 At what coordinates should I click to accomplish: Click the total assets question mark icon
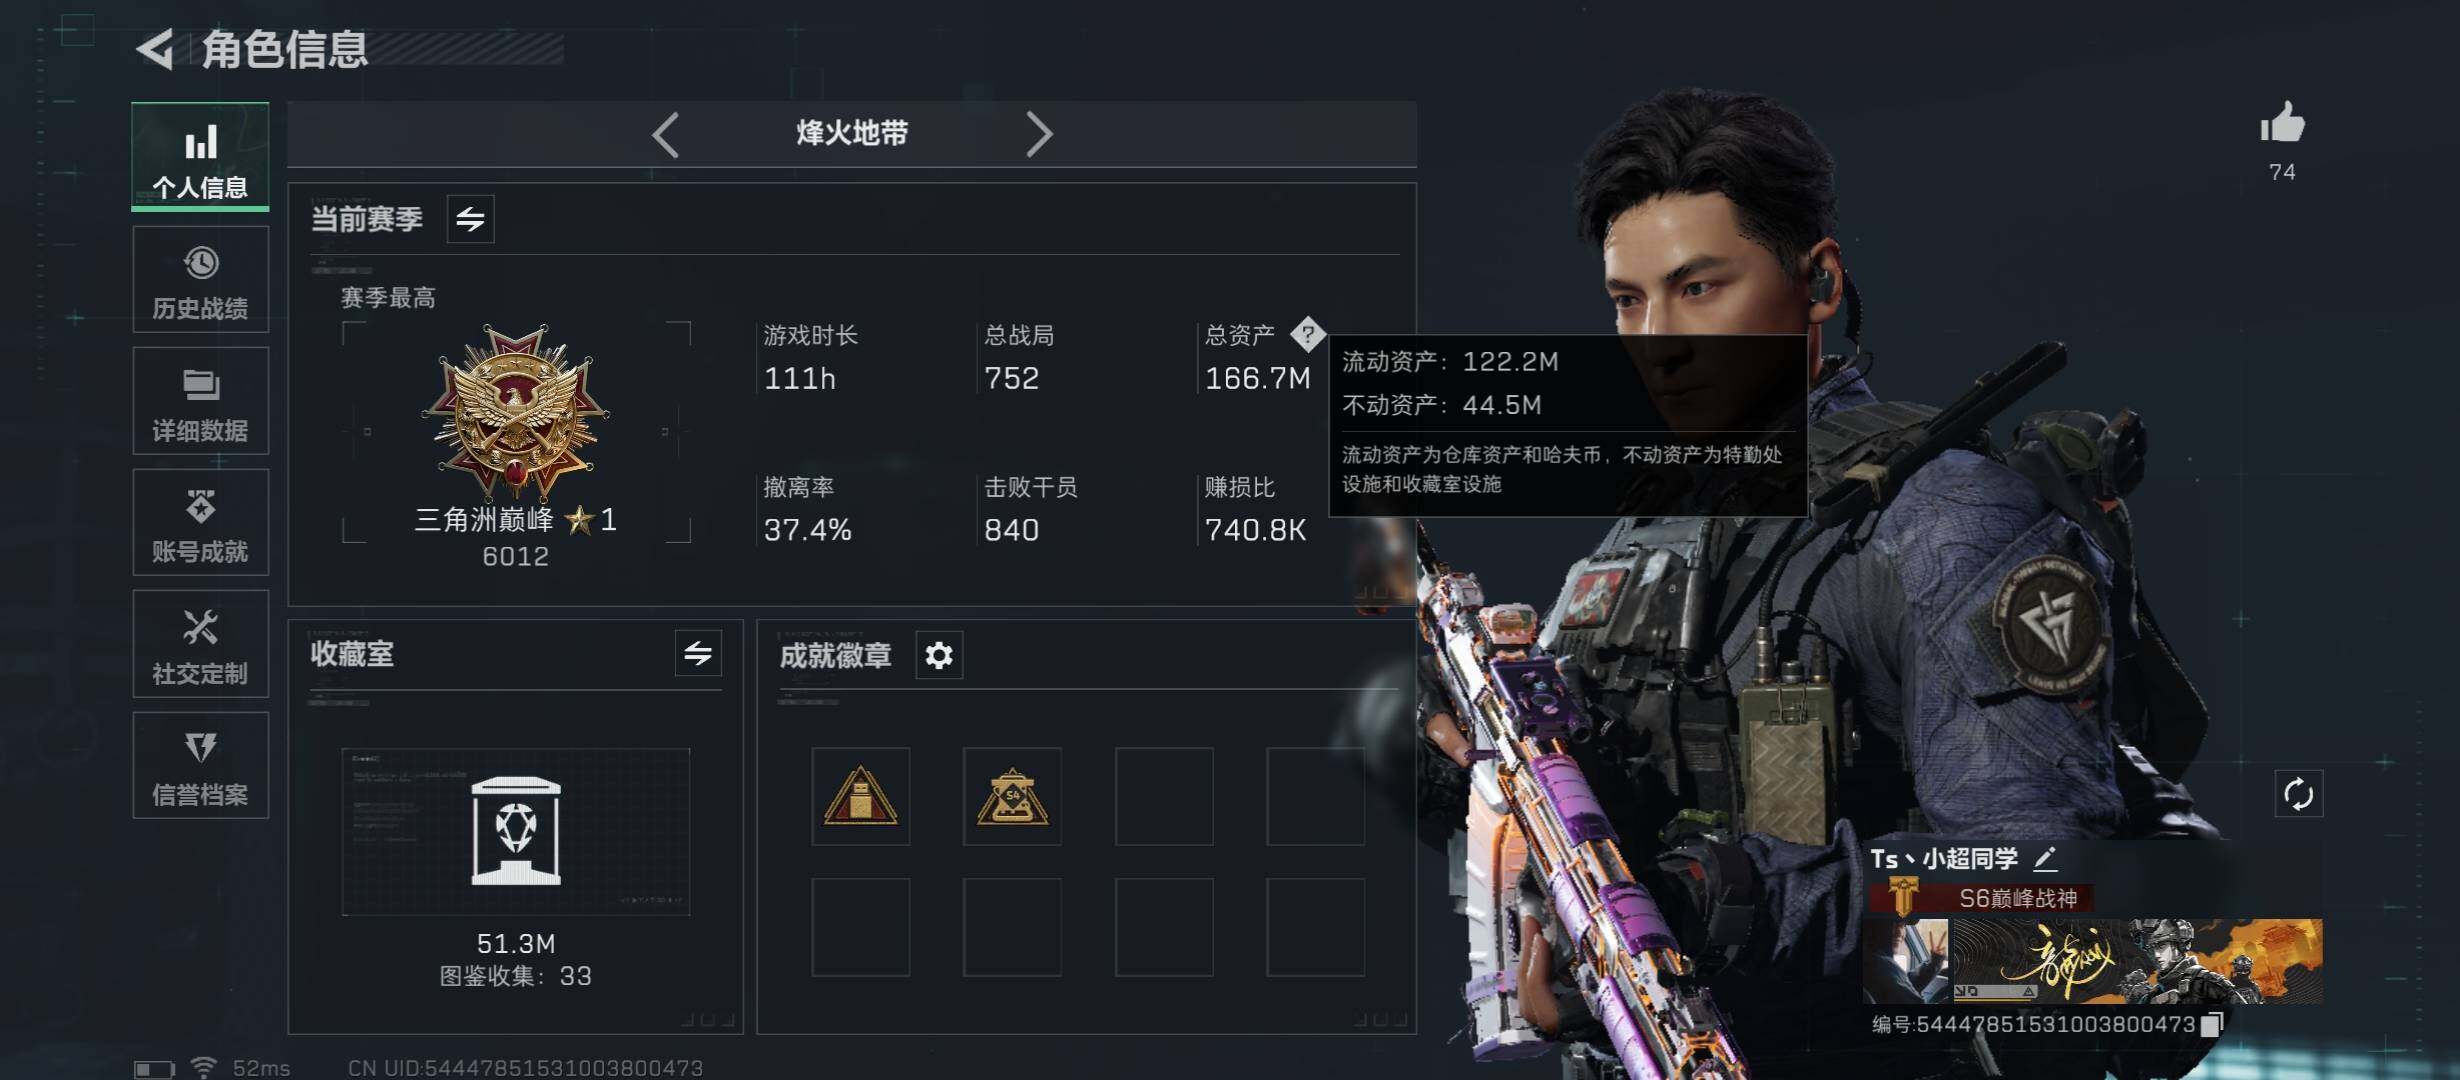1307,334
